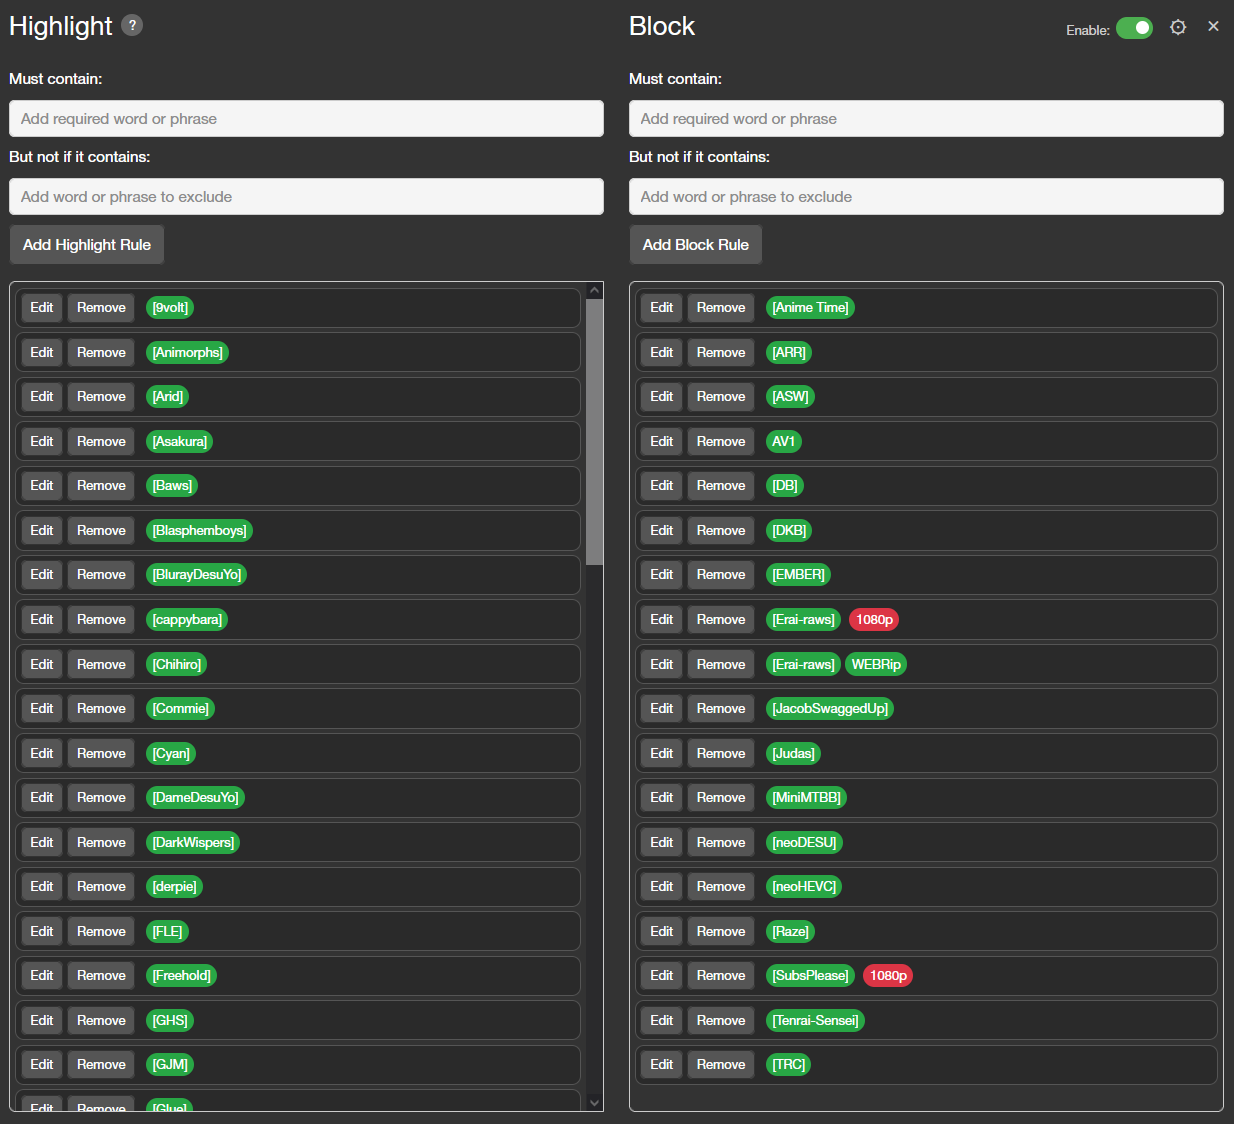Edit the [Animorphs] highlight rule
The height and width of the screenshot is (1124, 1234).
(42, 352)
